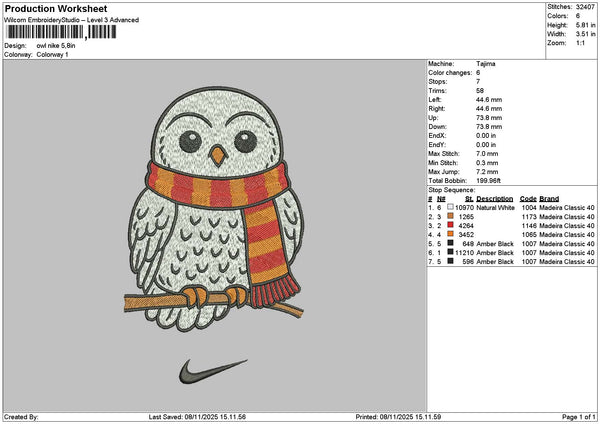Image resolution: width=600 pixels, height=424 pixels.
Task: Select the embroidered owl design preview
Action: coord(215,209)
